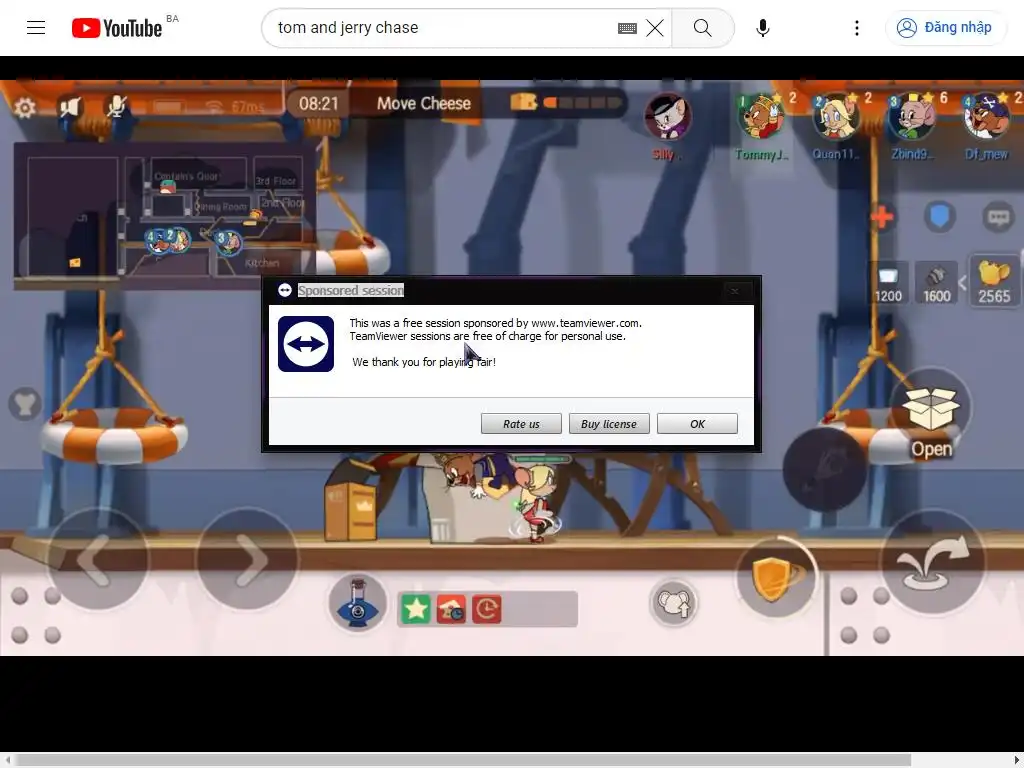Open the YouTube hamburger guide menu
1024x768 pixels.
point(36,27)
